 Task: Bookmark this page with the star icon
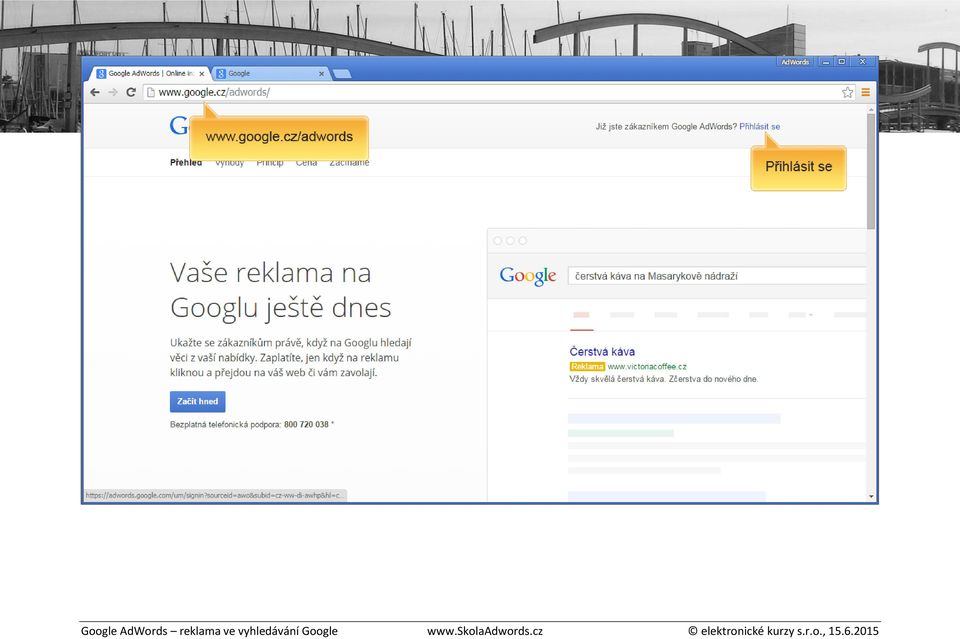tap(847, 92)
